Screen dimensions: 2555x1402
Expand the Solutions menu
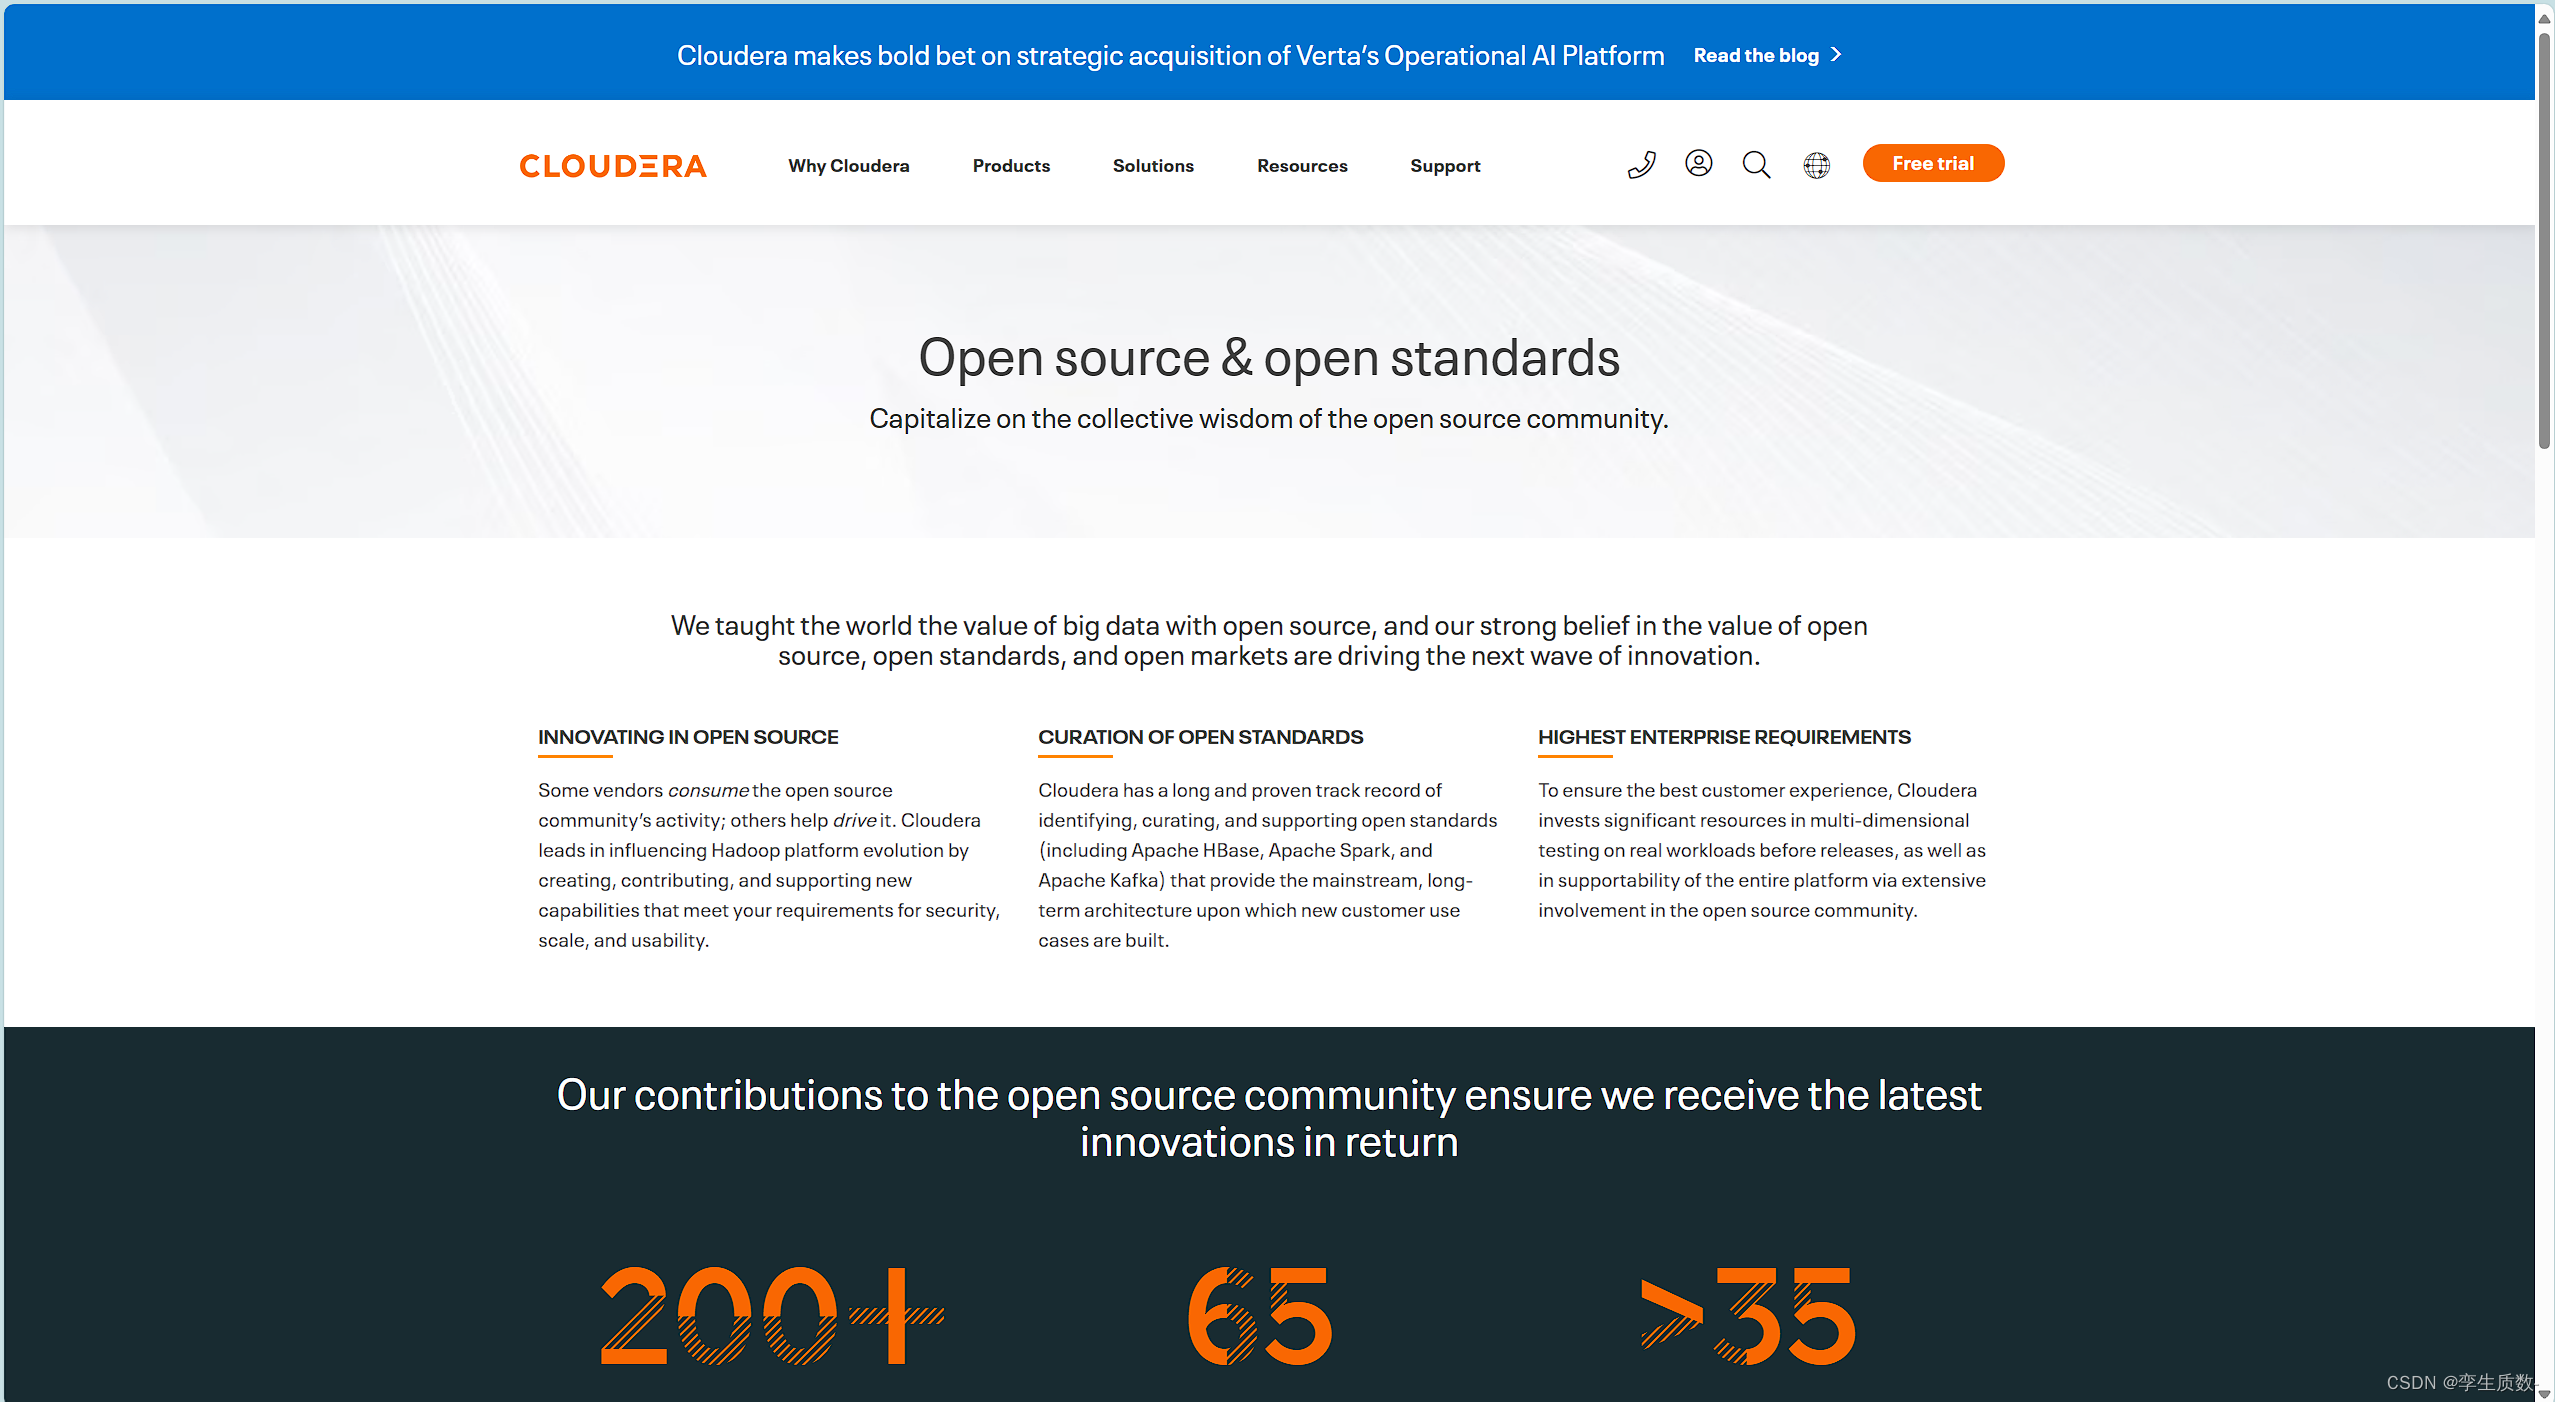(x=1153, y=166)
